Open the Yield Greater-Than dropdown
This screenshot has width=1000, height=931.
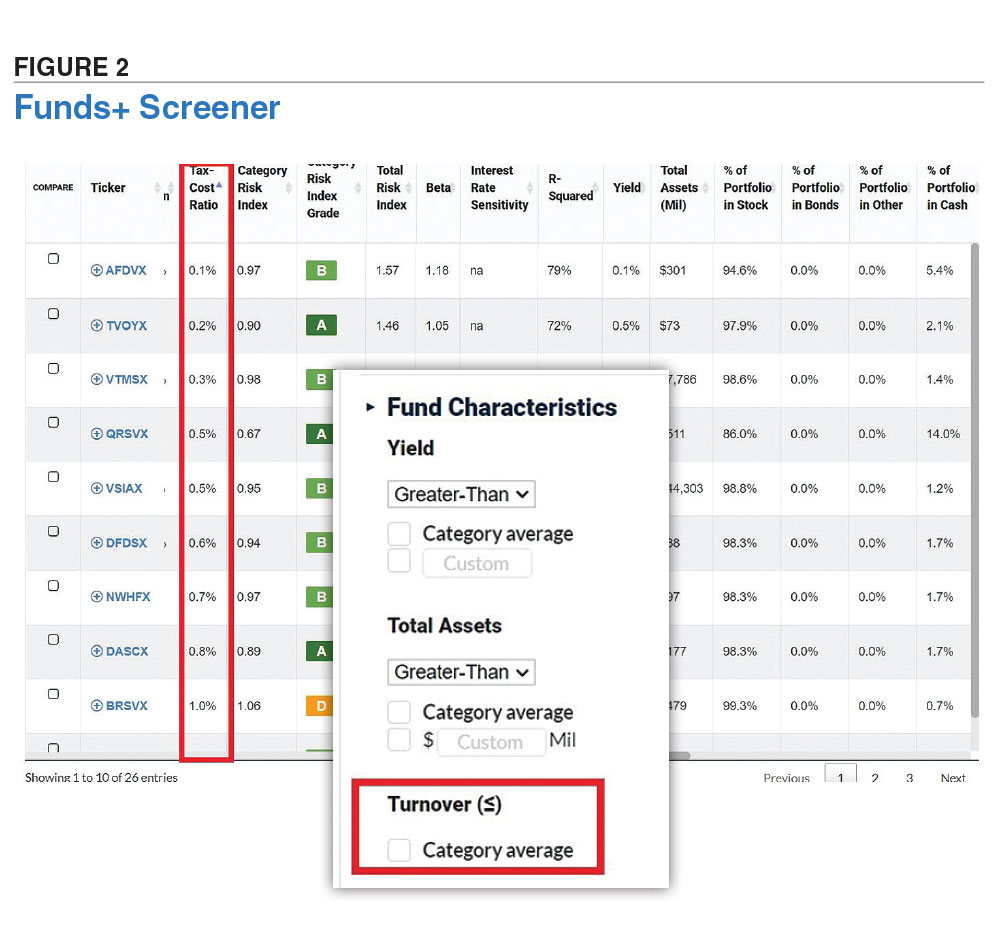pos(461,494)
